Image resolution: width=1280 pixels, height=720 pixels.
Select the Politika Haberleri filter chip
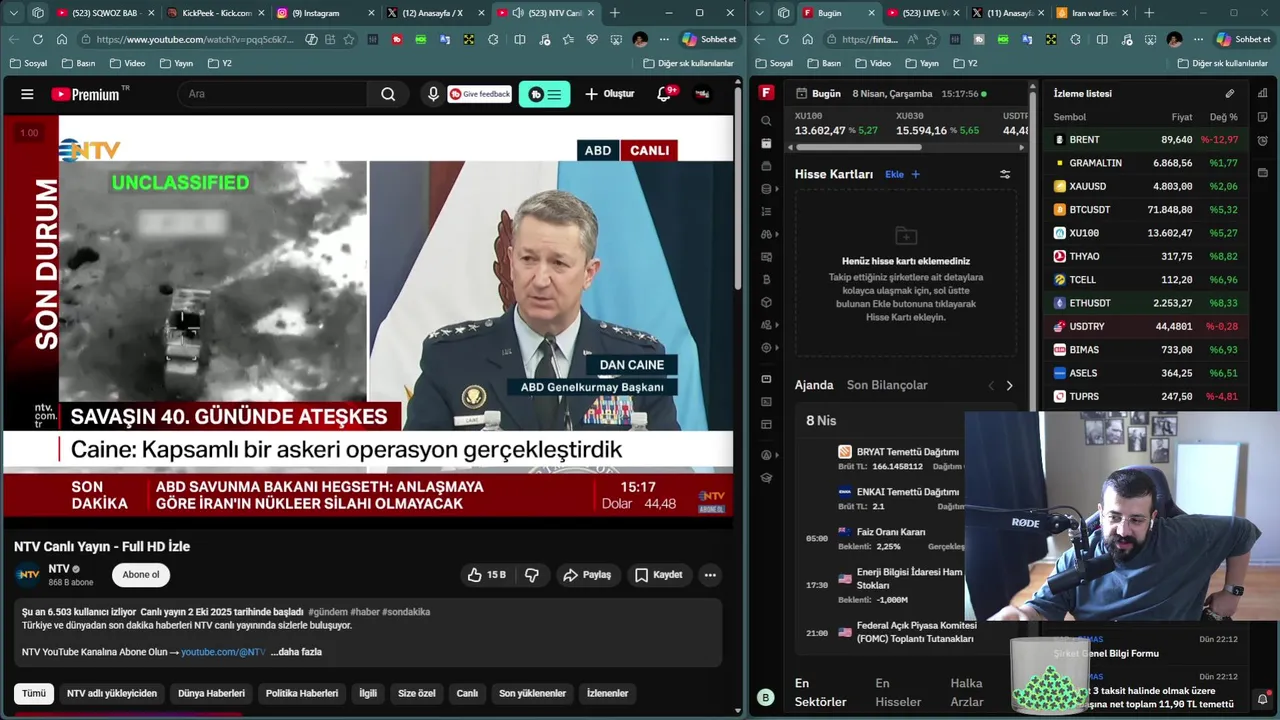click(x=301, y=693)
